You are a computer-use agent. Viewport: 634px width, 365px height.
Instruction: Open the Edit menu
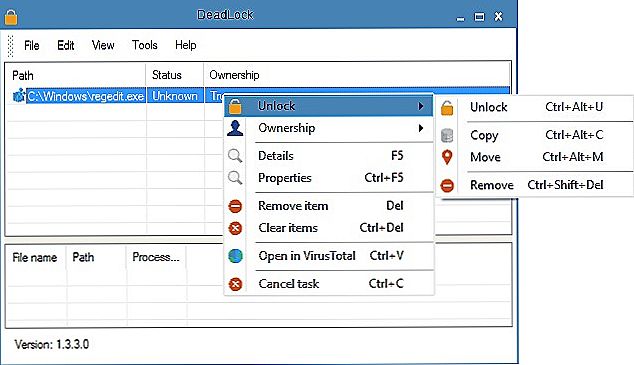click(x=66, y=45)
